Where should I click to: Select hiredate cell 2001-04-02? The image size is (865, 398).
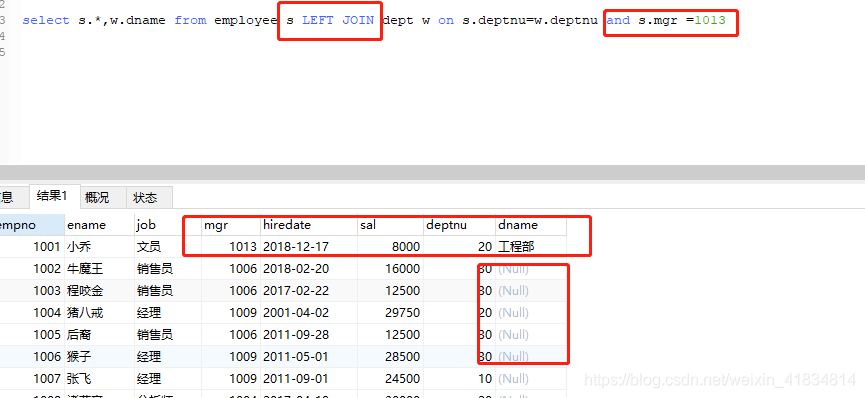(309, 313)
